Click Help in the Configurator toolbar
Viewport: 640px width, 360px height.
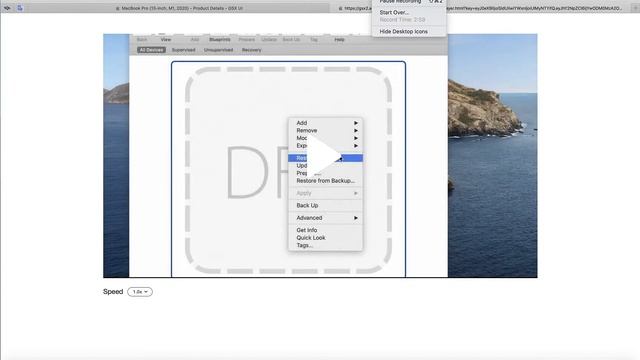click(x=339, y=40)
